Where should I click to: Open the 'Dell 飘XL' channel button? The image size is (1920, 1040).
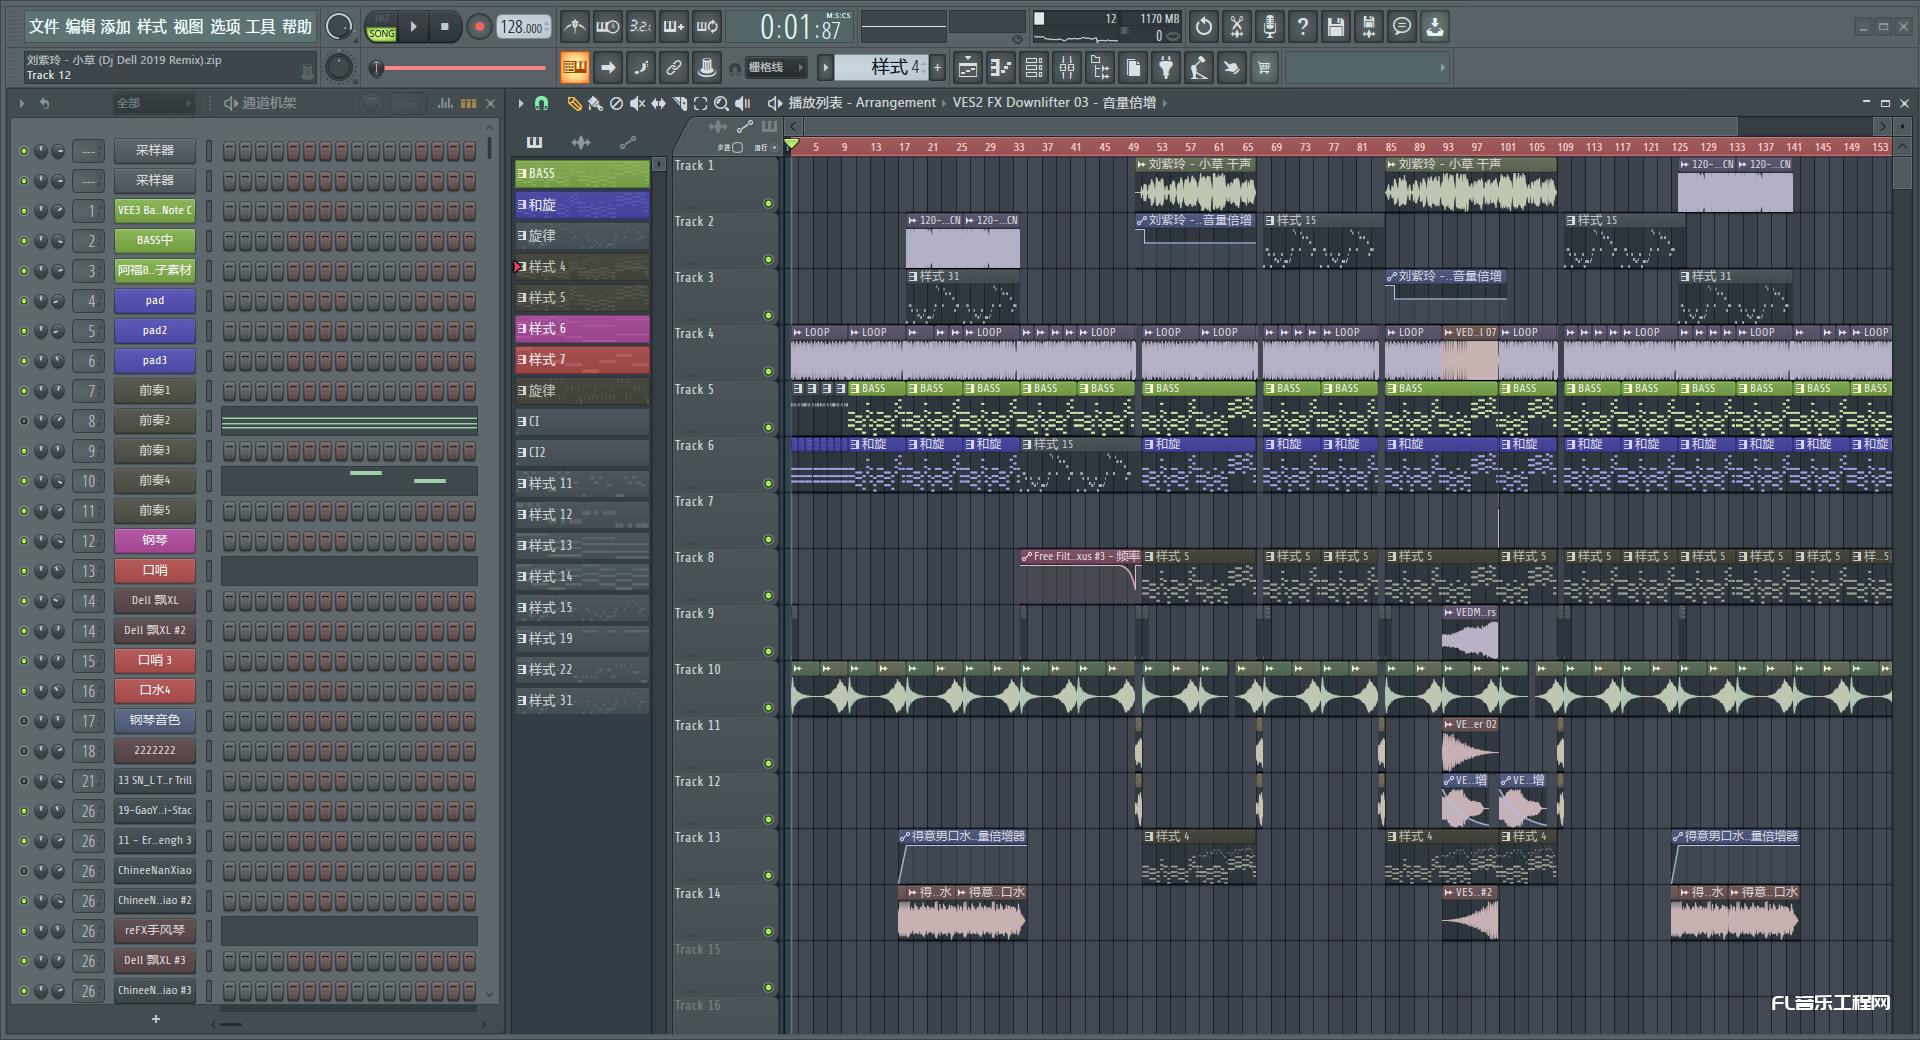(154, 601)
